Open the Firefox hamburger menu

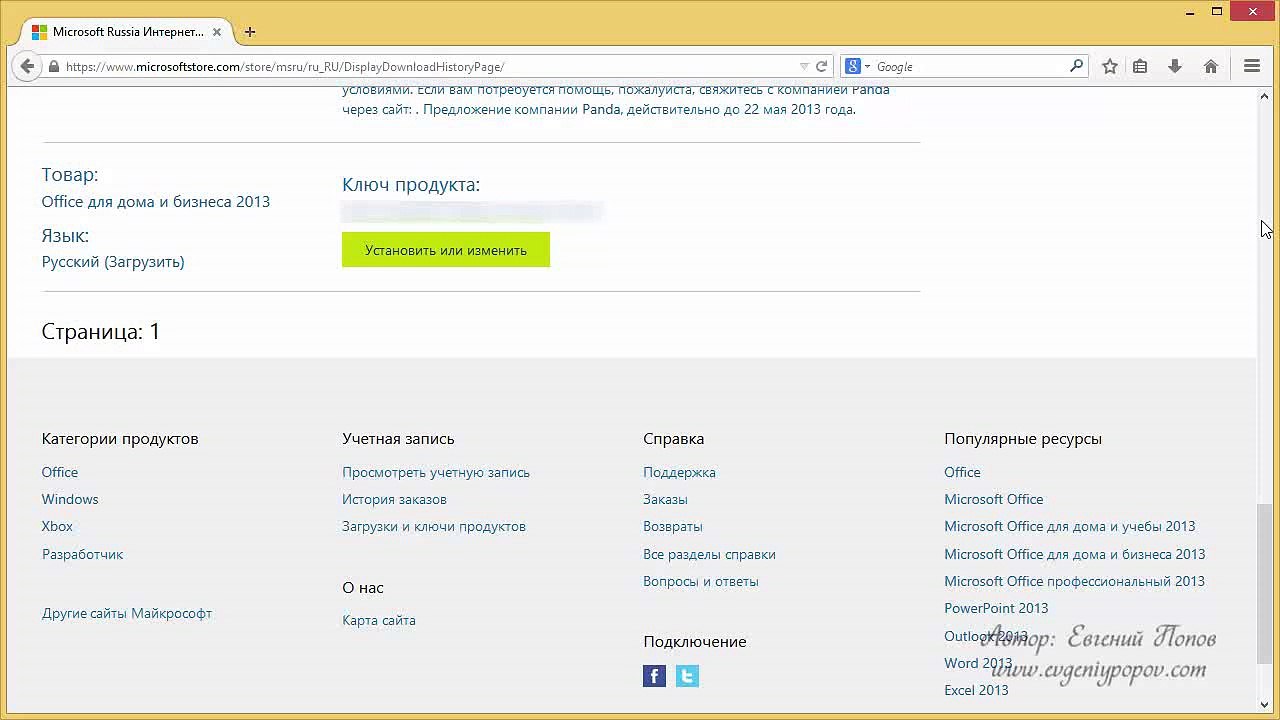(1252, 66)
